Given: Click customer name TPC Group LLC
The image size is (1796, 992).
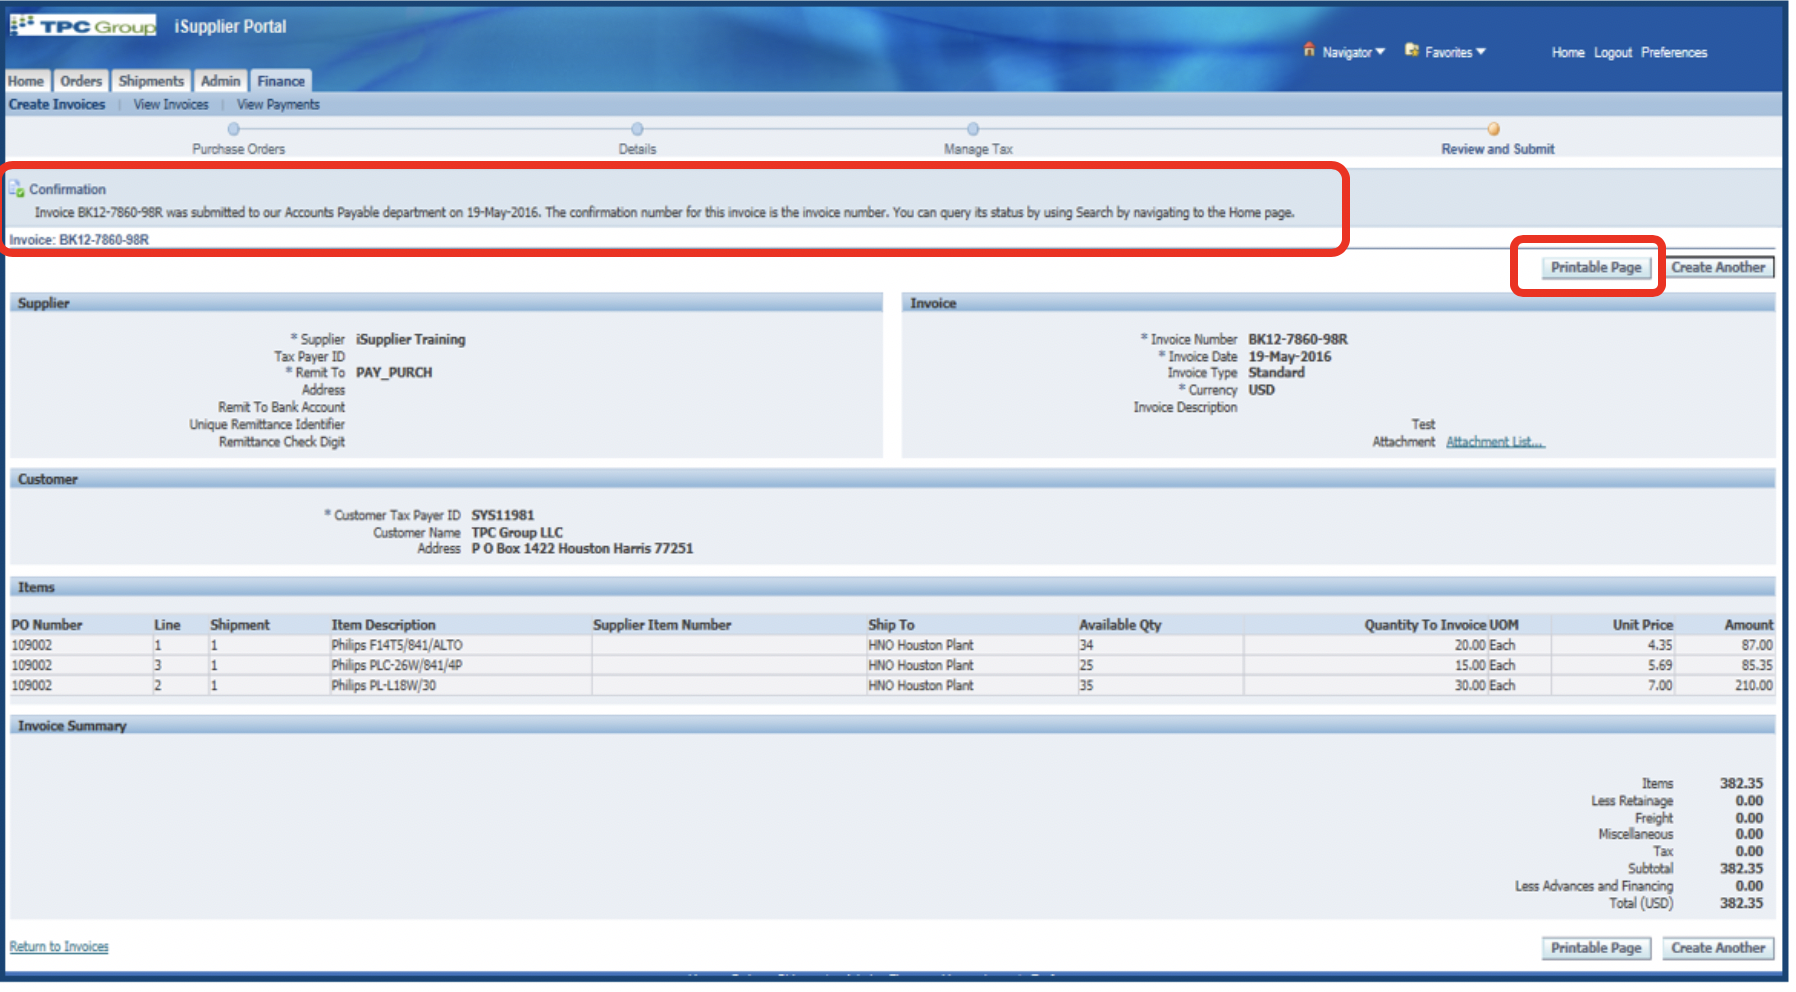Looking at the screenshot, I should [x=517, y=532].
